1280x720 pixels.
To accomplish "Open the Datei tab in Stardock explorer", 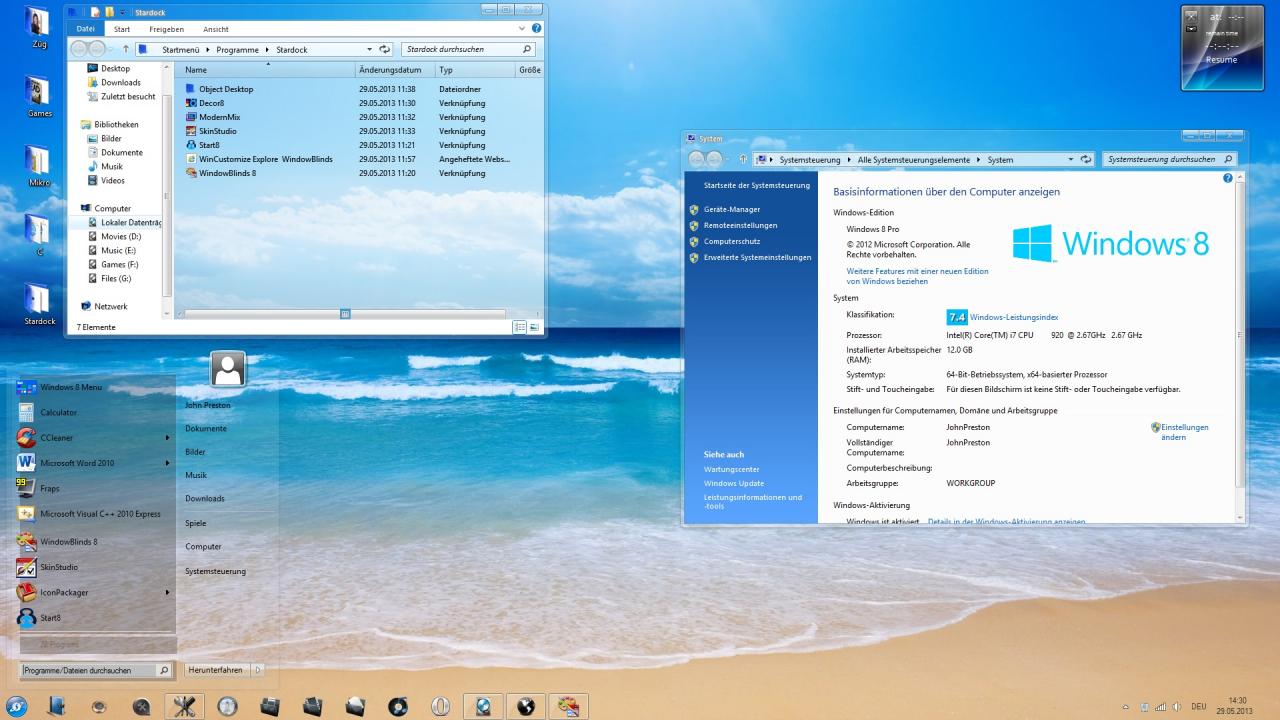I will pos(85,29).
